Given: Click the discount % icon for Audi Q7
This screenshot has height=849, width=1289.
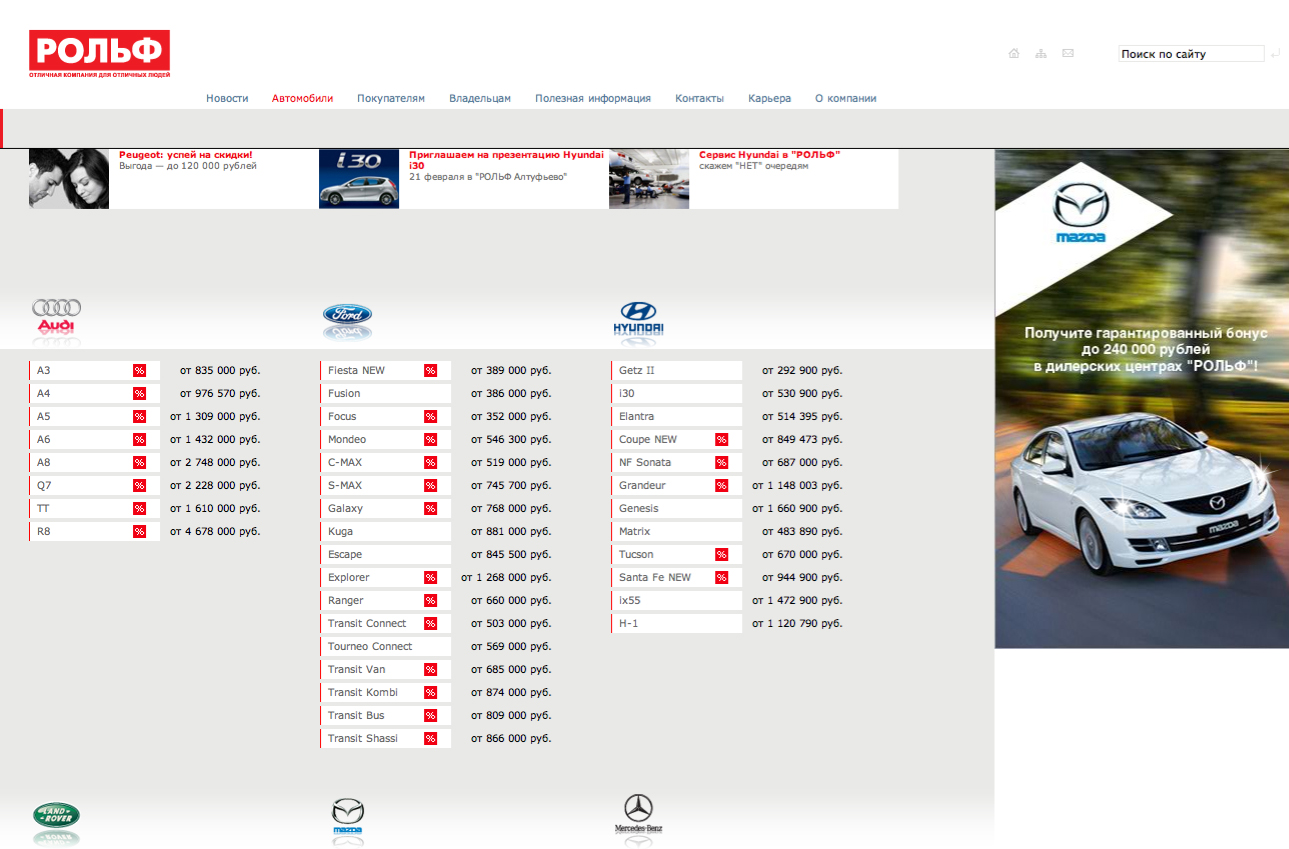Looking at the screenshot, I should pyautogui.click(x=139, y=486).
